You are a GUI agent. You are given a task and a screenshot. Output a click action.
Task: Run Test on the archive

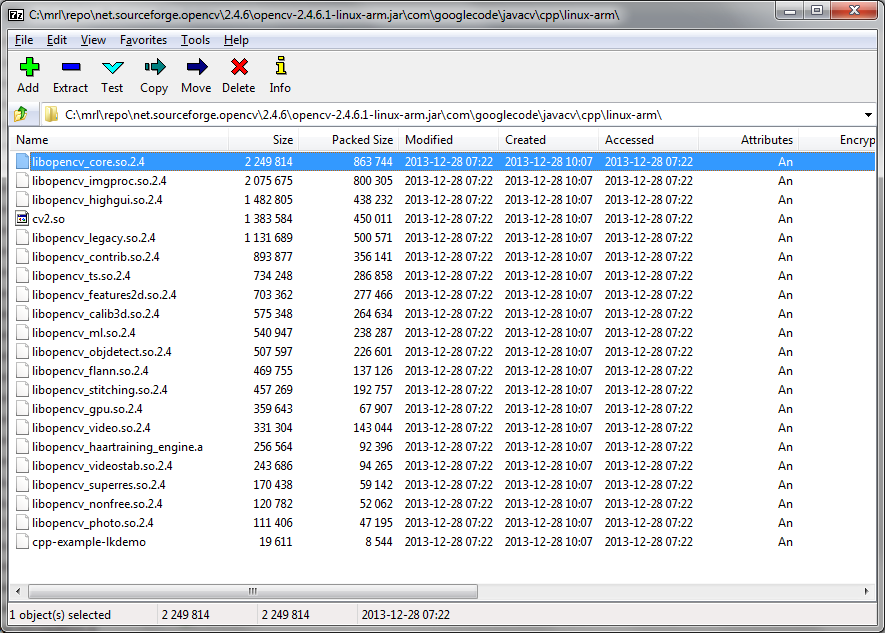112,68
